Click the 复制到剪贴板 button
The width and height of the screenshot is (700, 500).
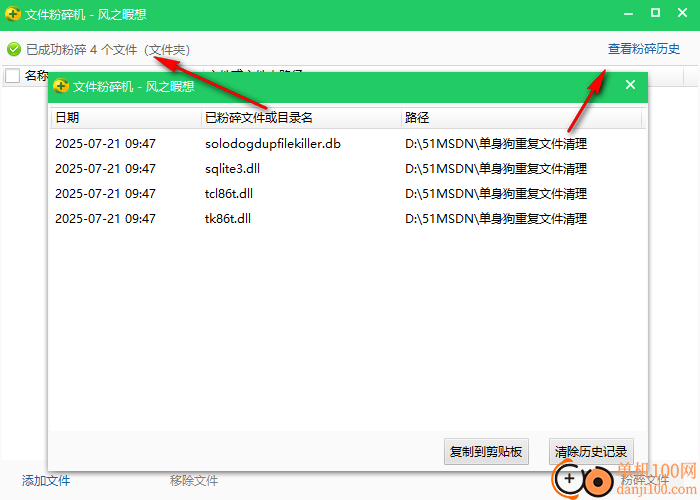(x=486, y=451)
